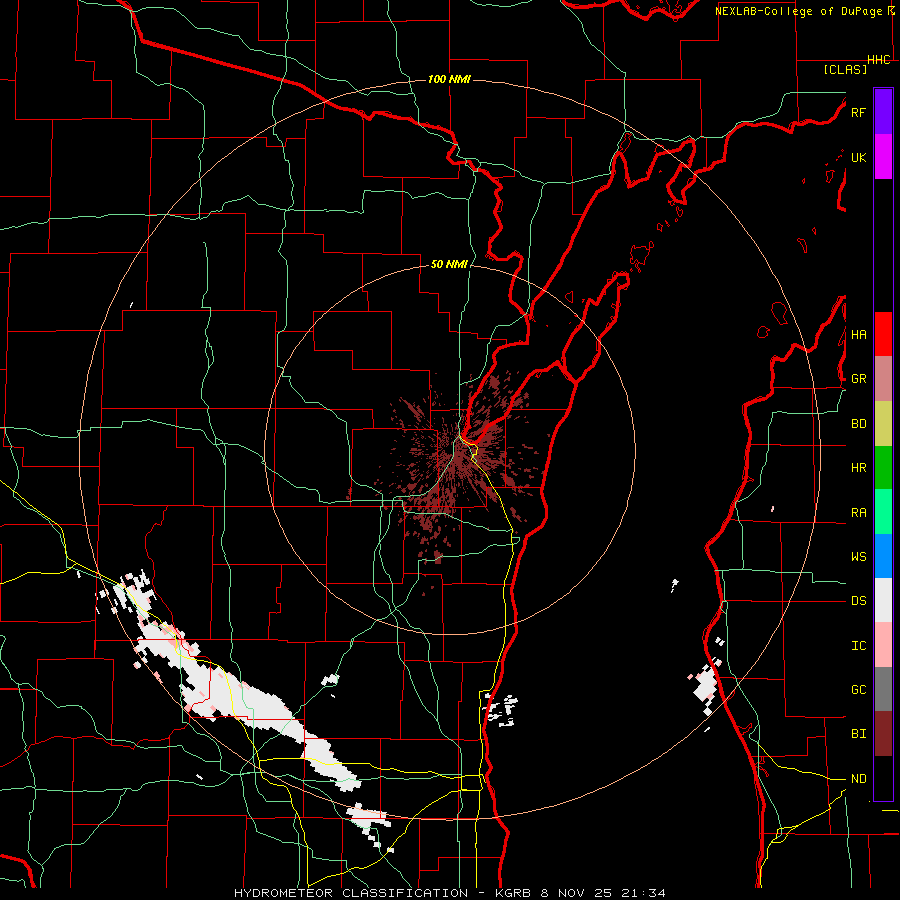Select the IC light pink legend swatch

click(883, 645)
